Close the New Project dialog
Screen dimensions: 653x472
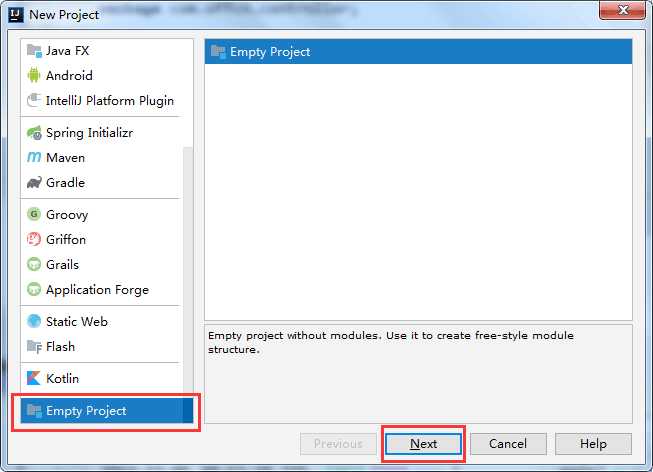click(x=623, y=10)
